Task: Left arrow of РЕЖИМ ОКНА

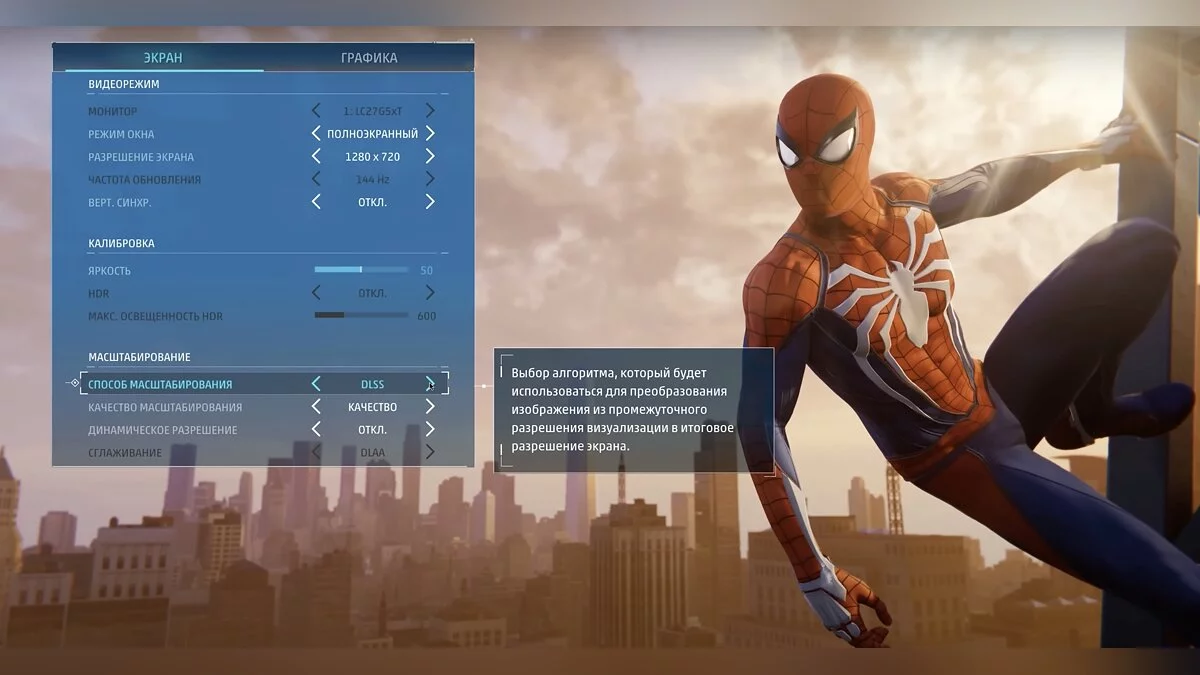Action: (x=316, y=134)
